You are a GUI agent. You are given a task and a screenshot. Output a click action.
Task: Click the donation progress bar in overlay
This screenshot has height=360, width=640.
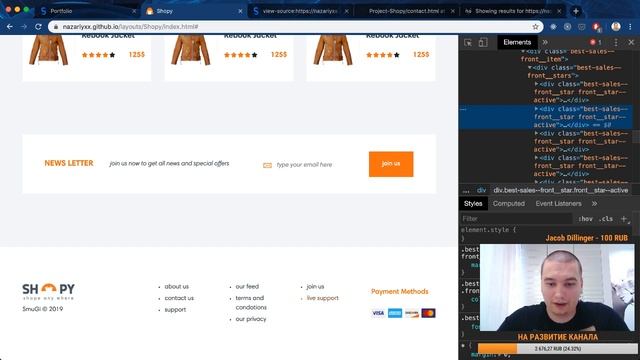558,349
